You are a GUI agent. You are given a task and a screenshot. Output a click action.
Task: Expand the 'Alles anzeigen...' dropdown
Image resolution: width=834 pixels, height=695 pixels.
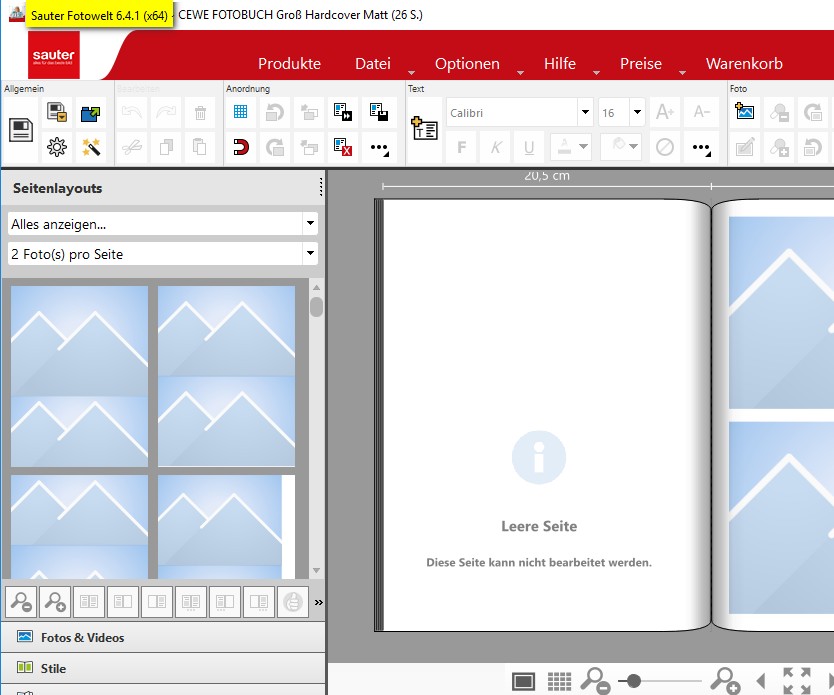click(310, 224)
